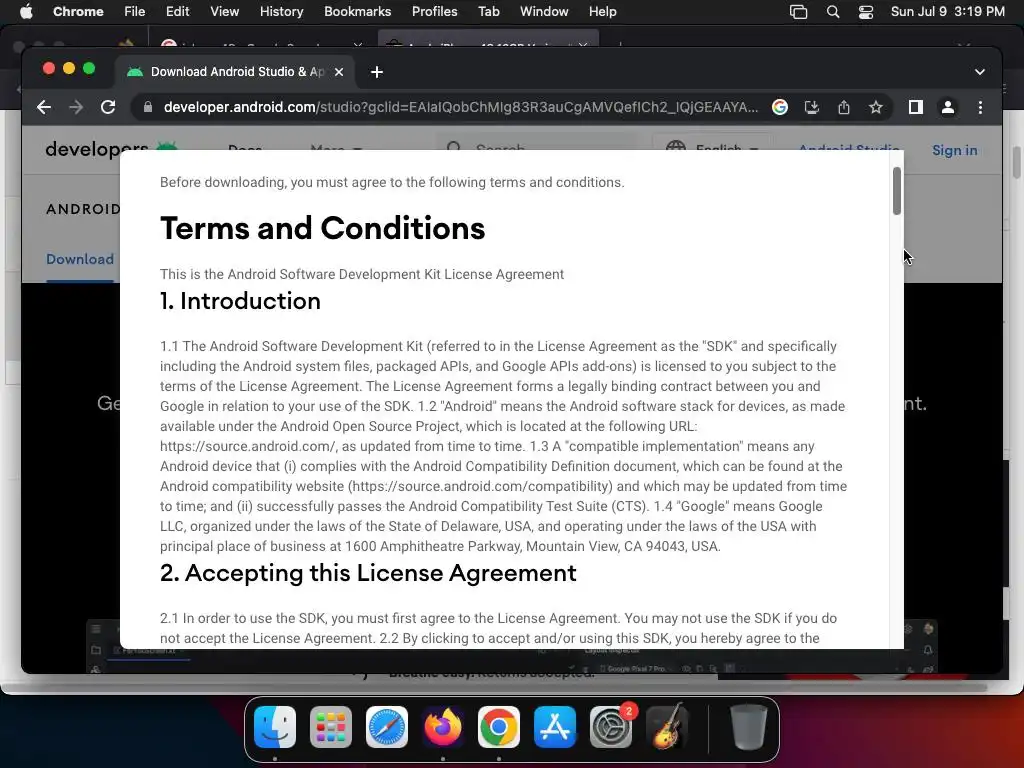Reload the Android Studio download page
The image size is (1024, 768).
(108, 107)
